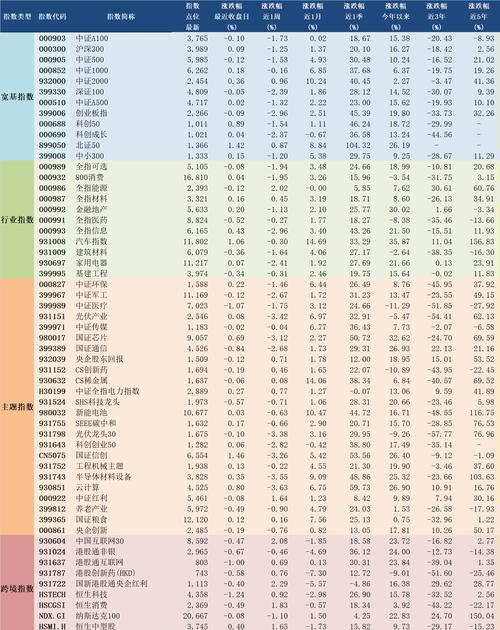Select the 中证红利 index name
500x630 pixels.
click(x=92, y=498)
